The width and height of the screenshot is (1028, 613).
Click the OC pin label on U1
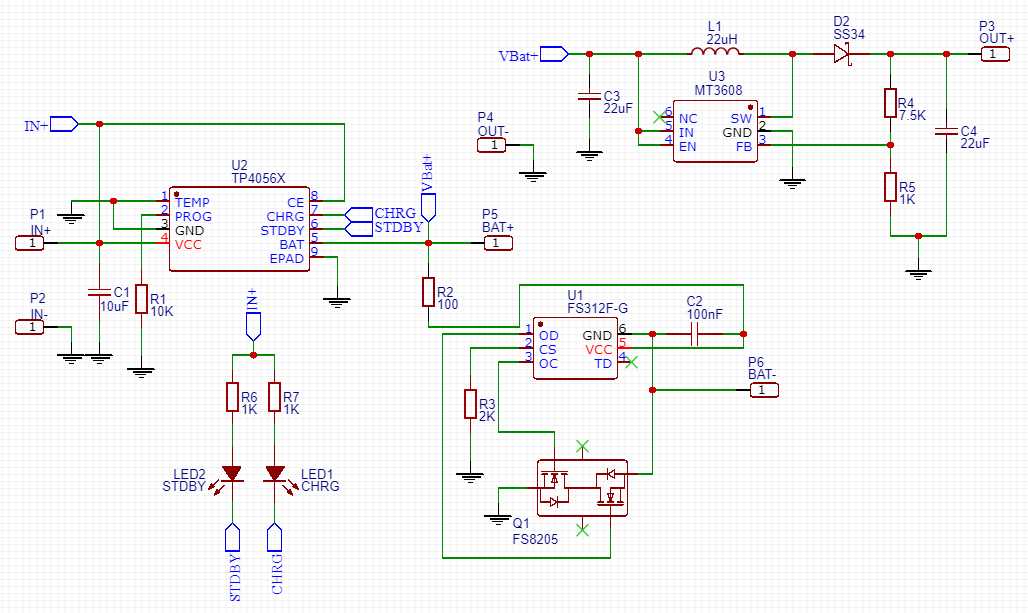coord(549,364)
